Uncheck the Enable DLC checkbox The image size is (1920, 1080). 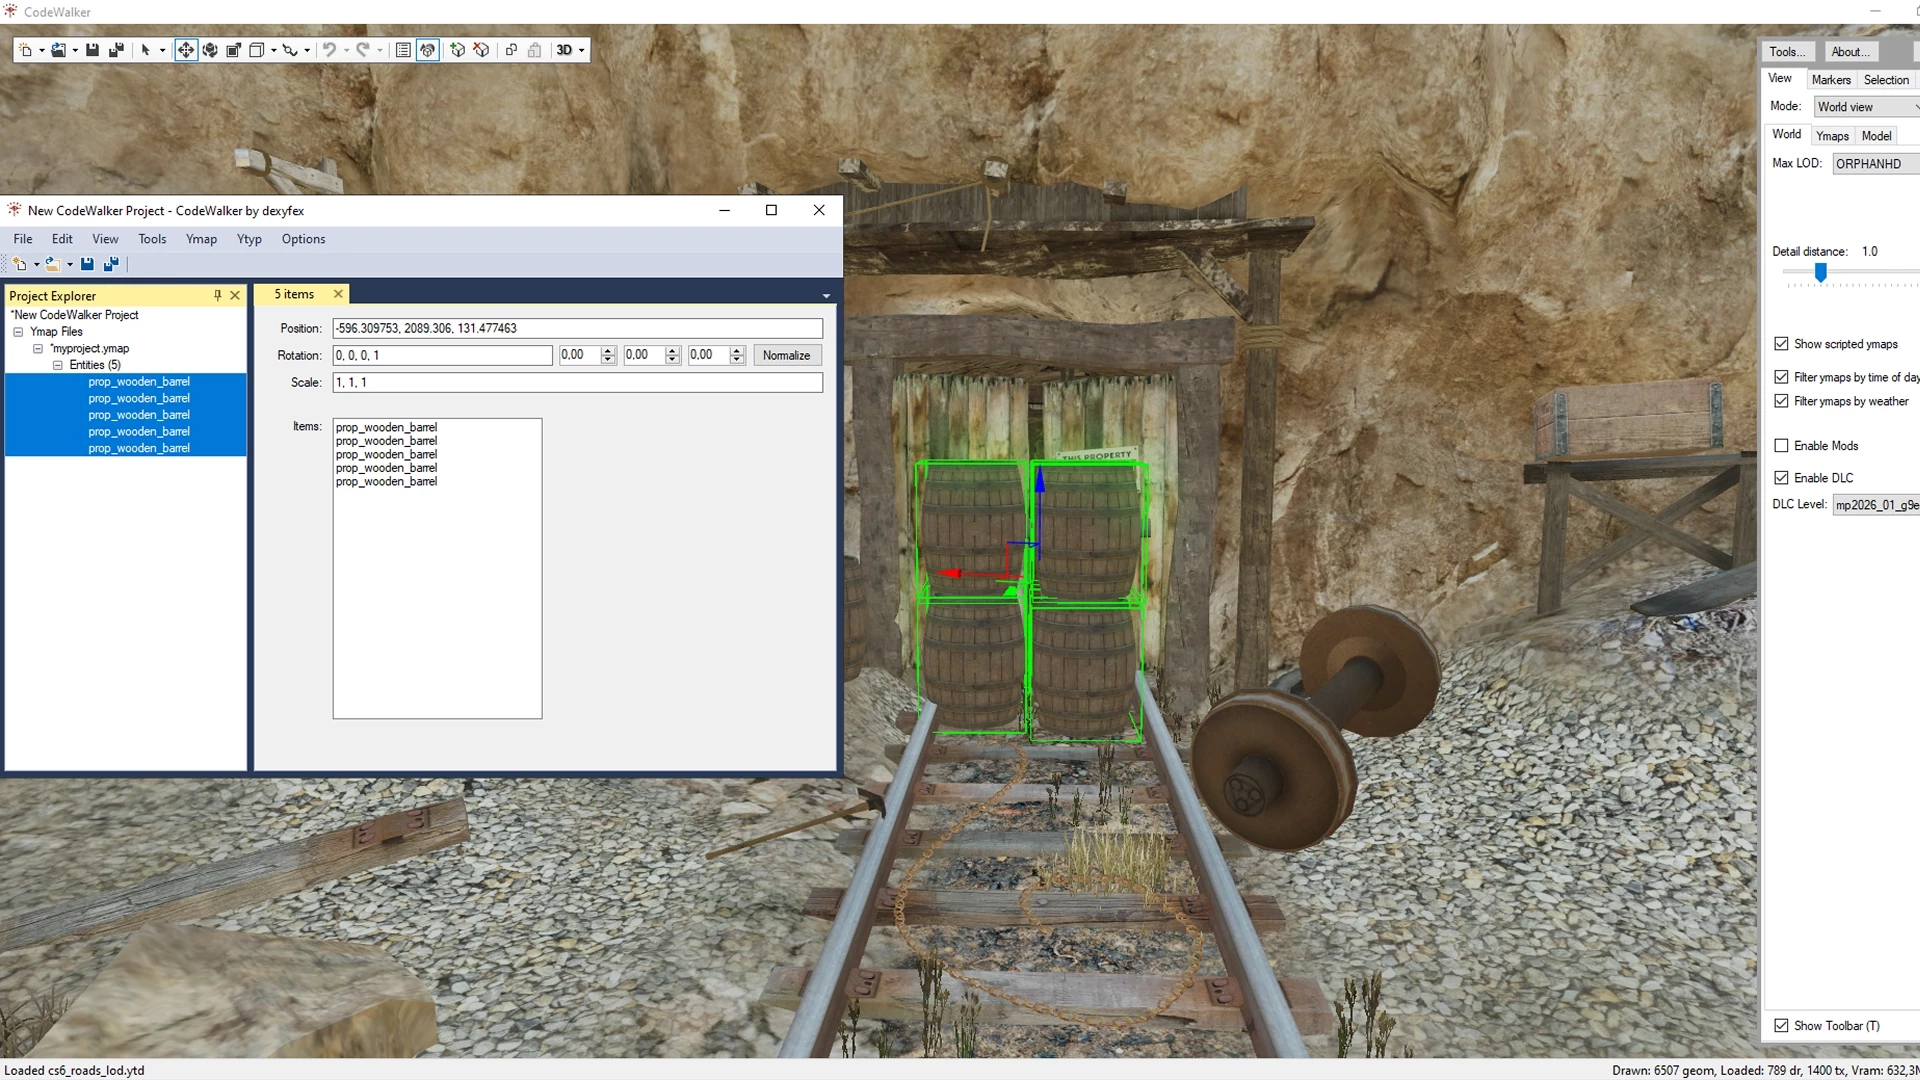tap(1781, 478)
